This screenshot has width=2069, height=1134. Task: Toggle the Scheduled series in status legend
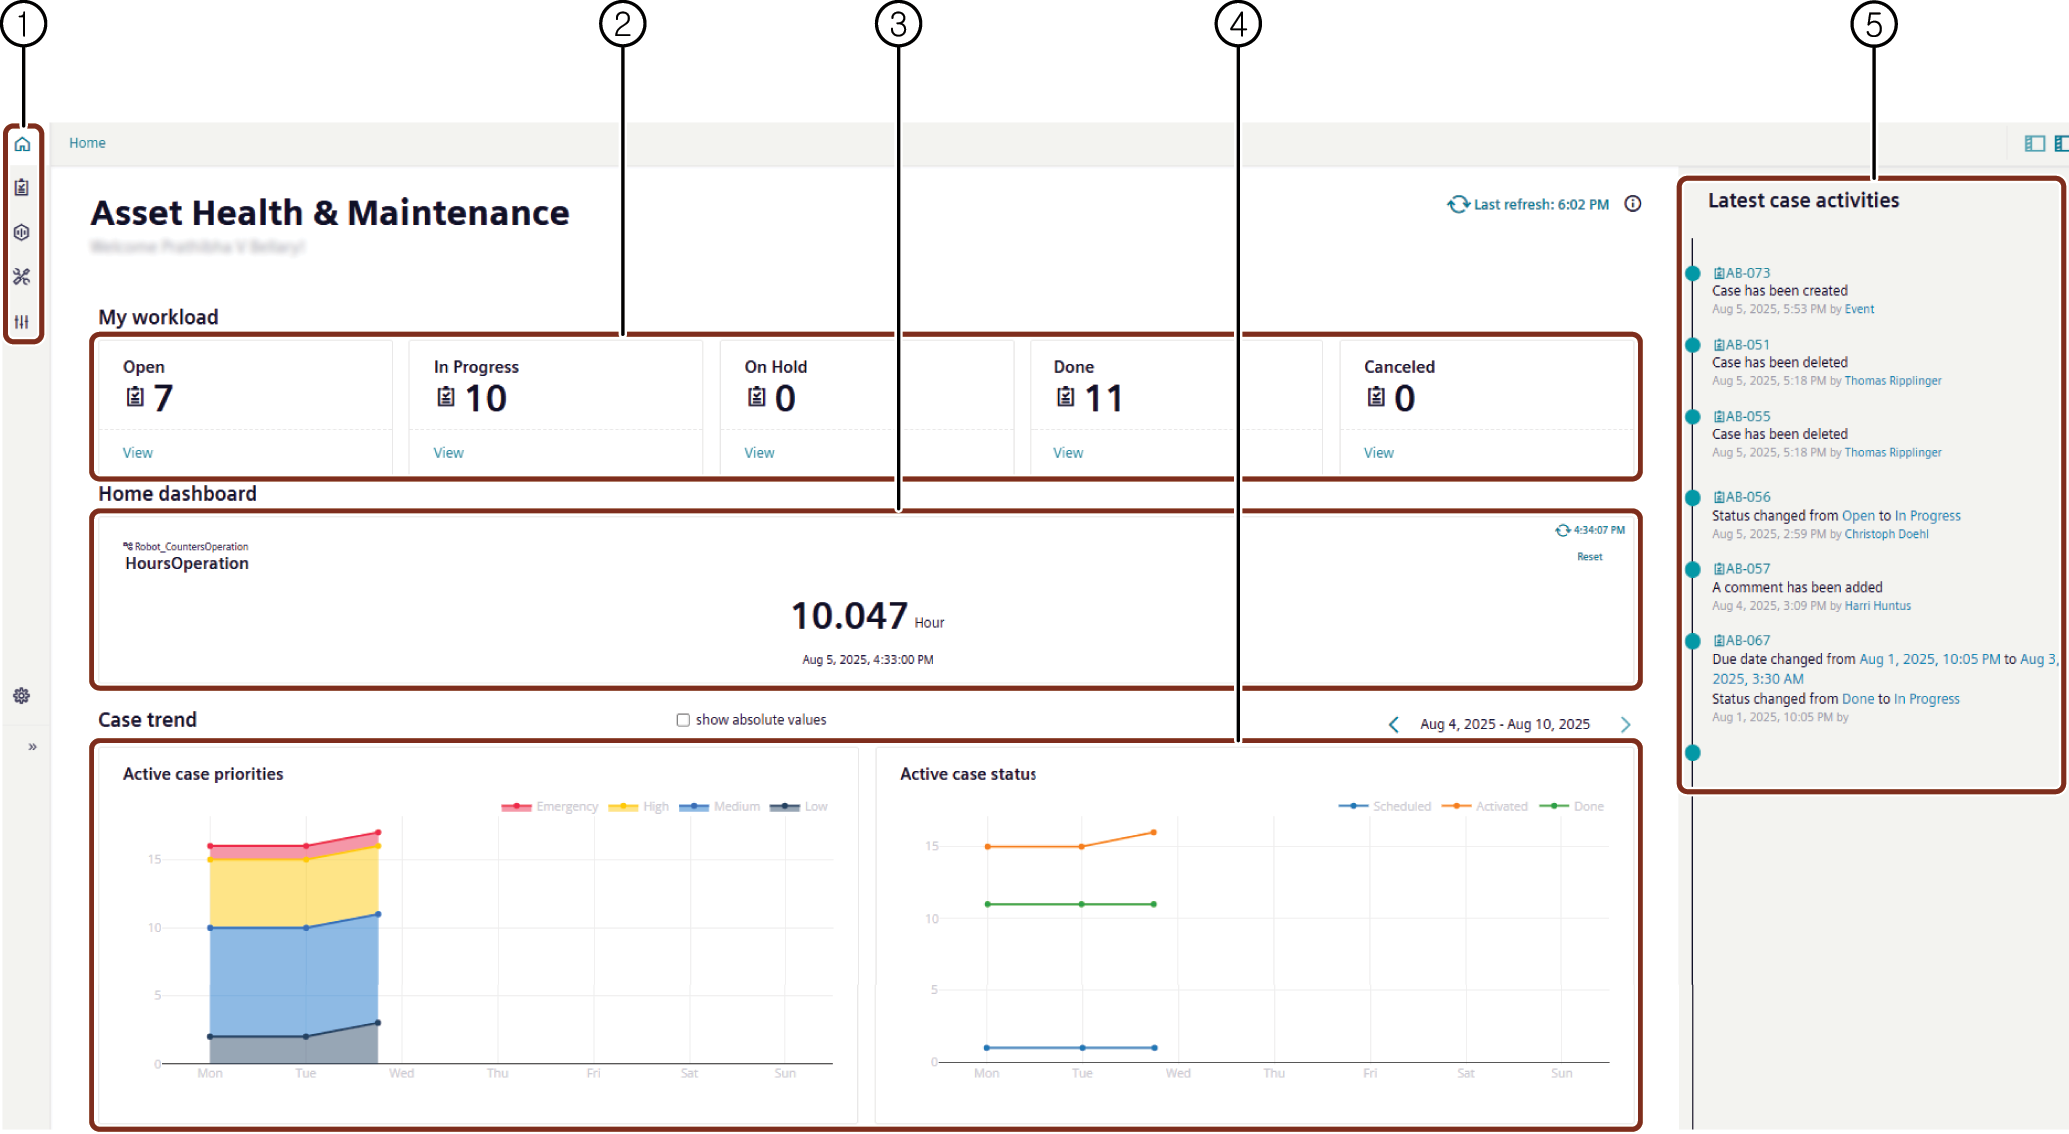pos(1386,806)
